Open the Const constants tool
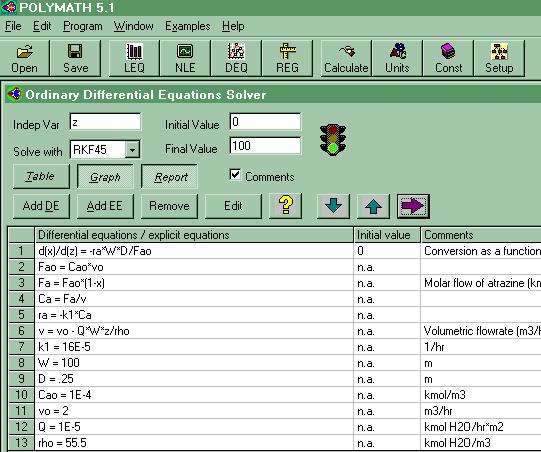The height and width of the screenshot is (452, 541). tap(448, 58)
